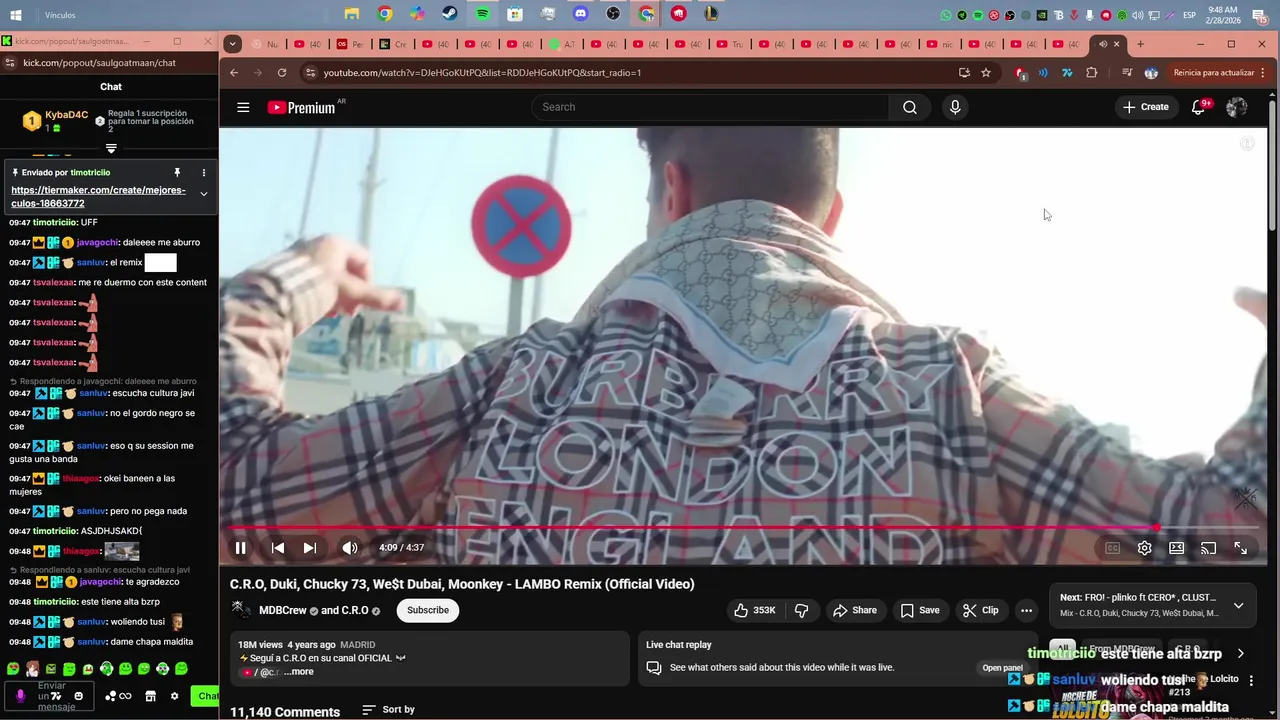Go to YouTube Premium home logo
The height and width of the screenshot is (720, 1280).
tap(302, 107)
